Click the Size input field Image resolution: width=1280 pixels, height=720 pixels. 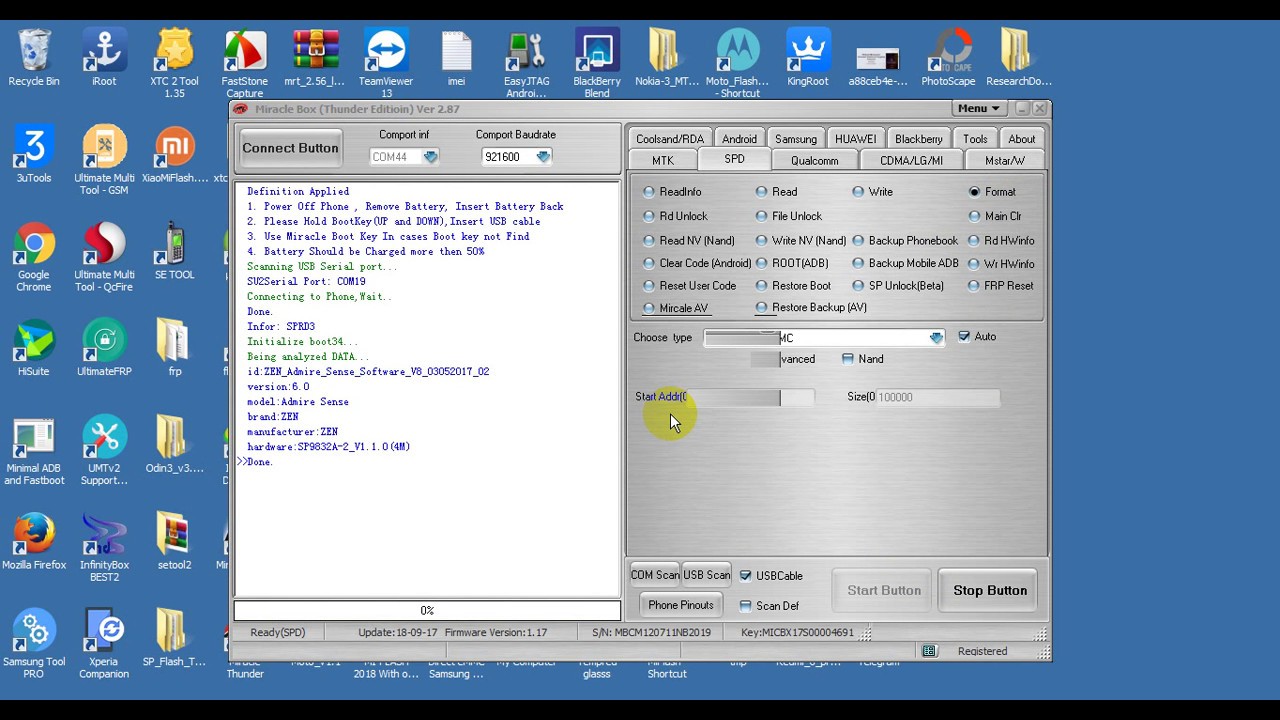click(x=938, y=397)
